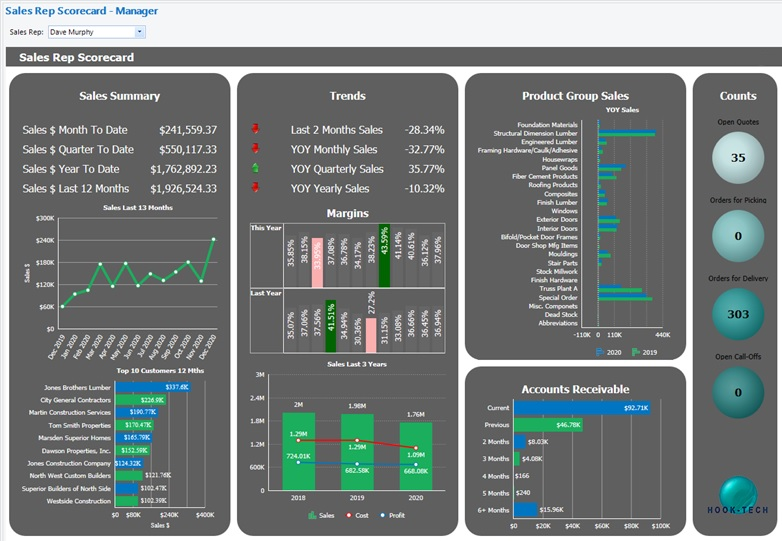Image resolution: width=782 pixels, height=541 pixels.
Task: Click the Special Order product group bar
Action: pyautogui.click(x=625, y=297)
